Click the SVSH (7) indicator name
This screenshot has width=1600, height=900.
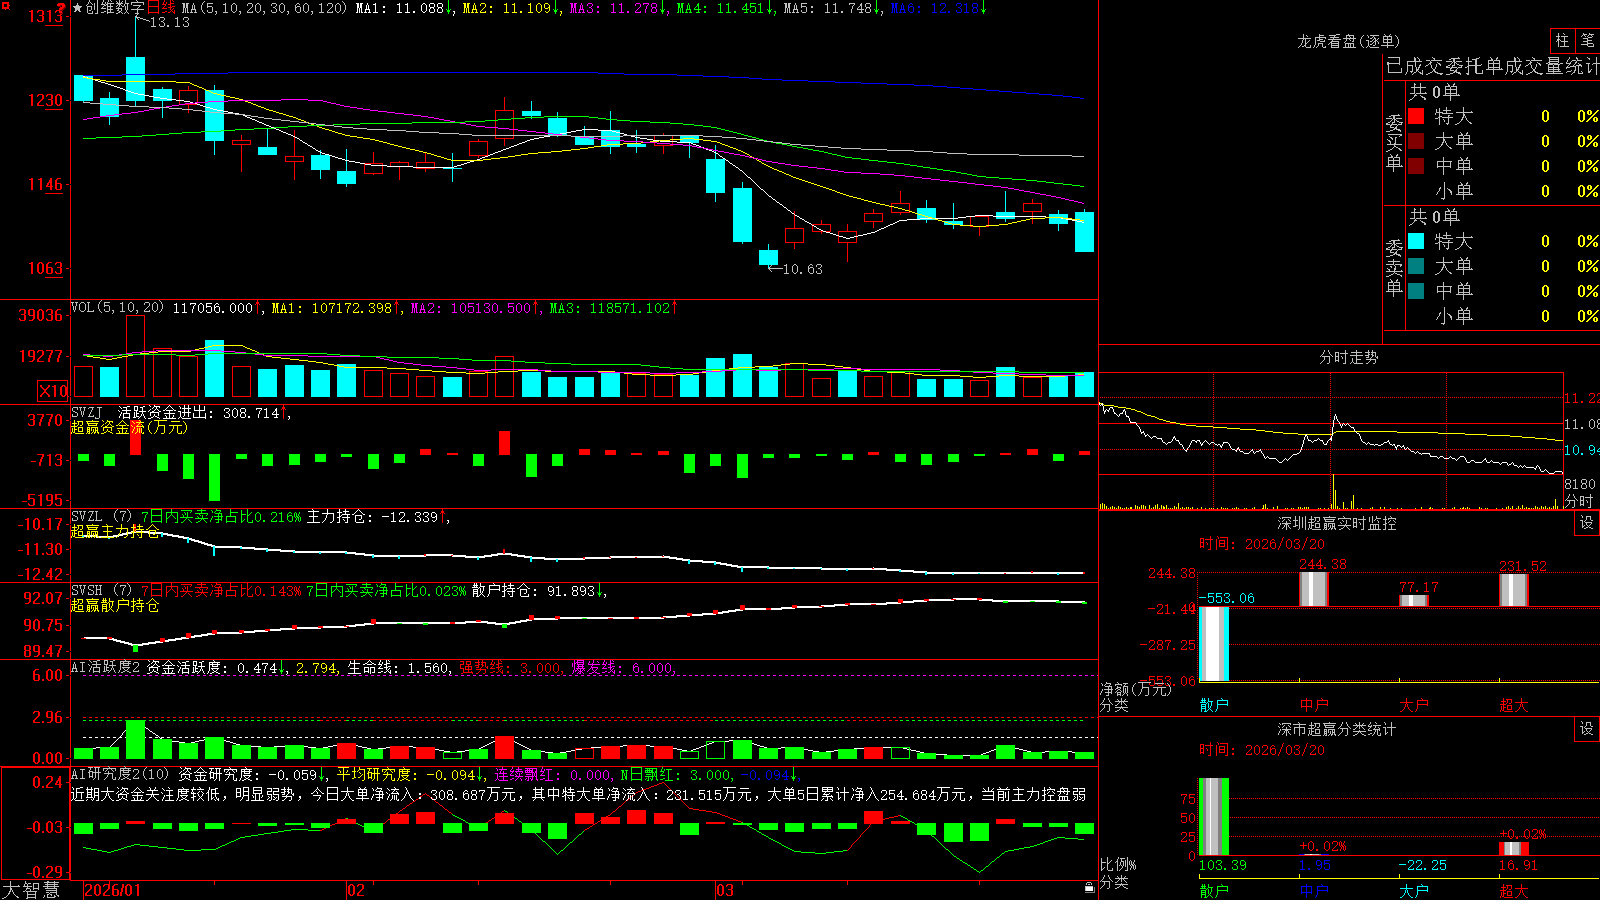coord(101,591)
